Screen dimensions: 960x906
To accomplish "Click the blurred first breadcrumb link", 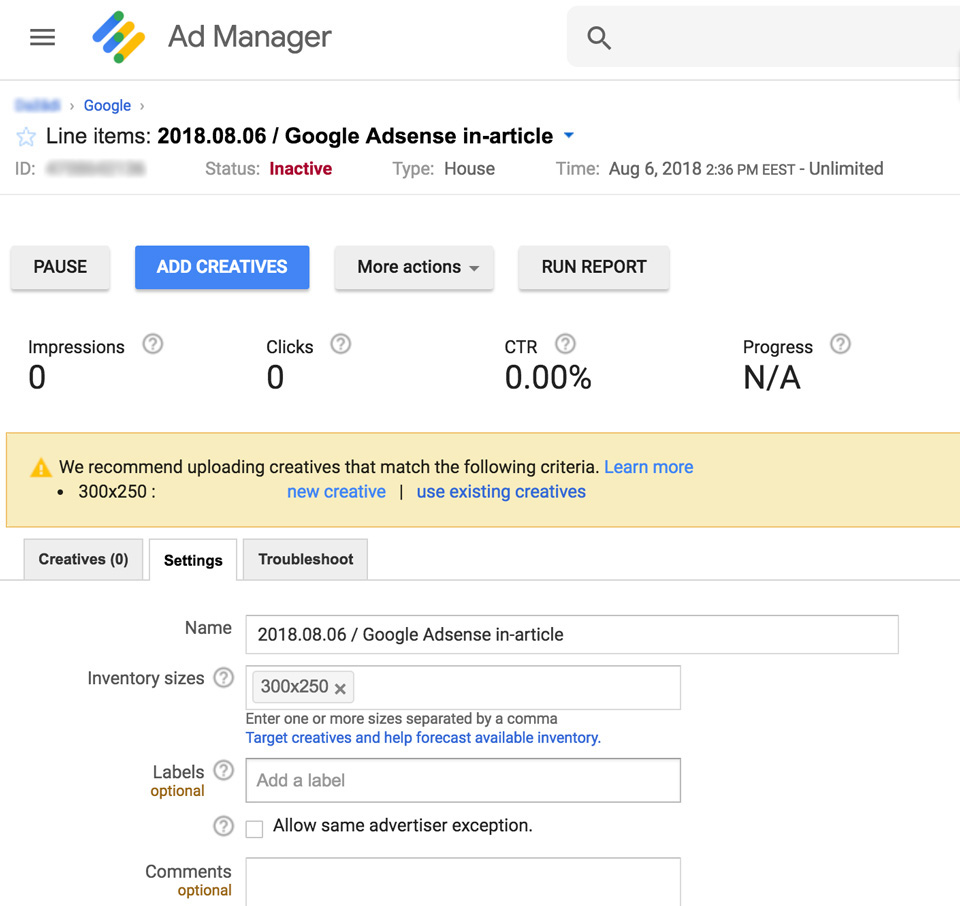I will (37, 105).
